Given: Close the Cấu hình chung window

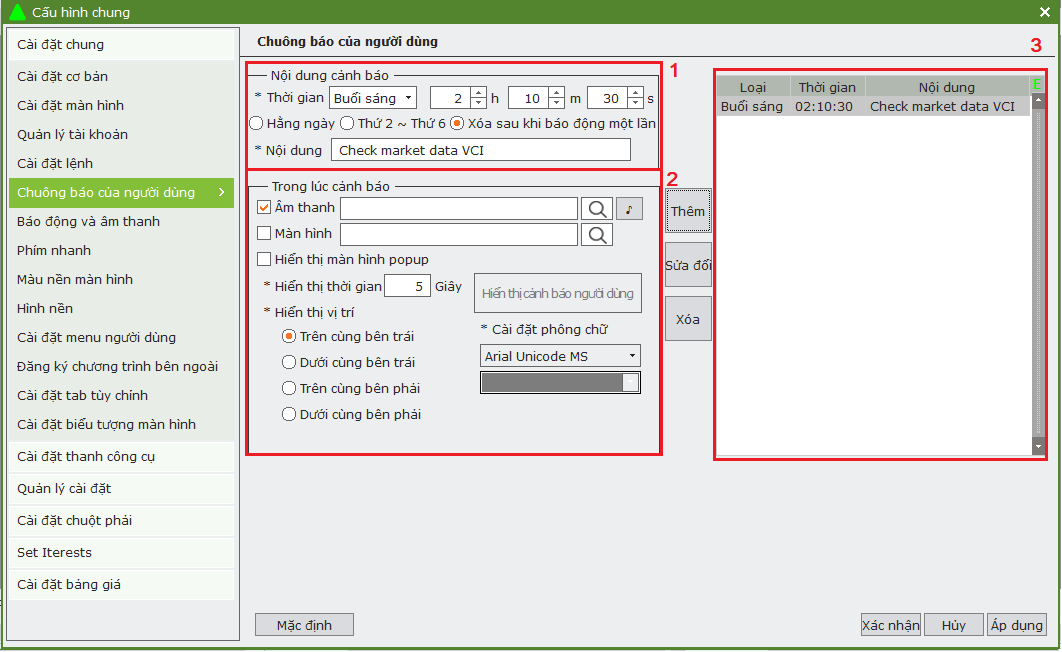Looking at the screenshot, I should click(x=1045, y=12).
